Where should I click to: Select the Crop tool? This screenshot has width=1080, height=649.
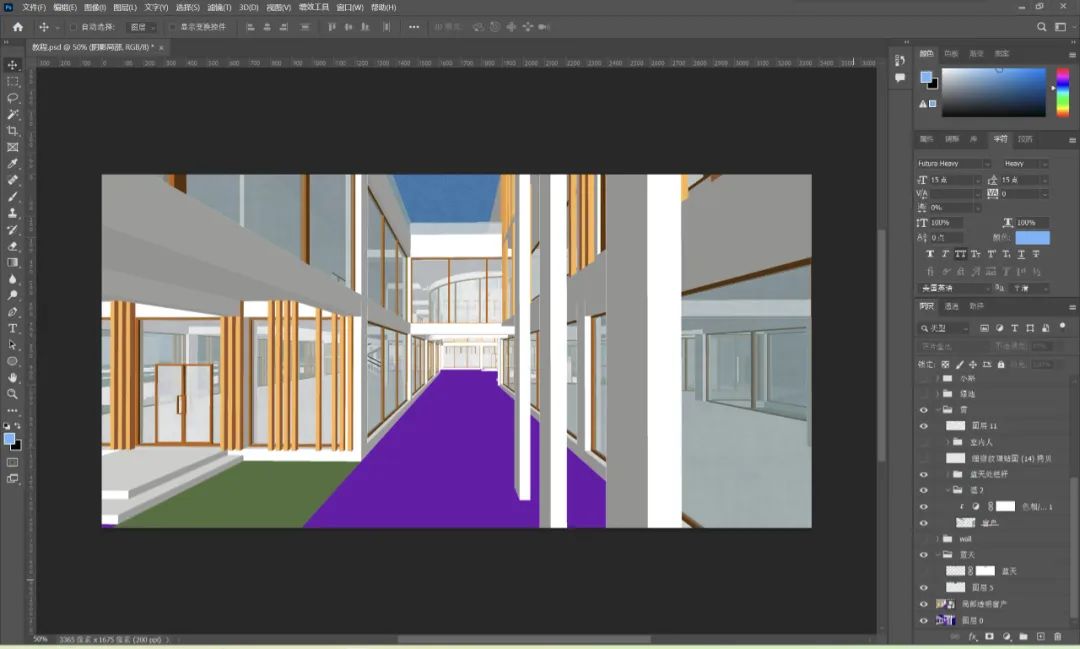pos(12,131)
